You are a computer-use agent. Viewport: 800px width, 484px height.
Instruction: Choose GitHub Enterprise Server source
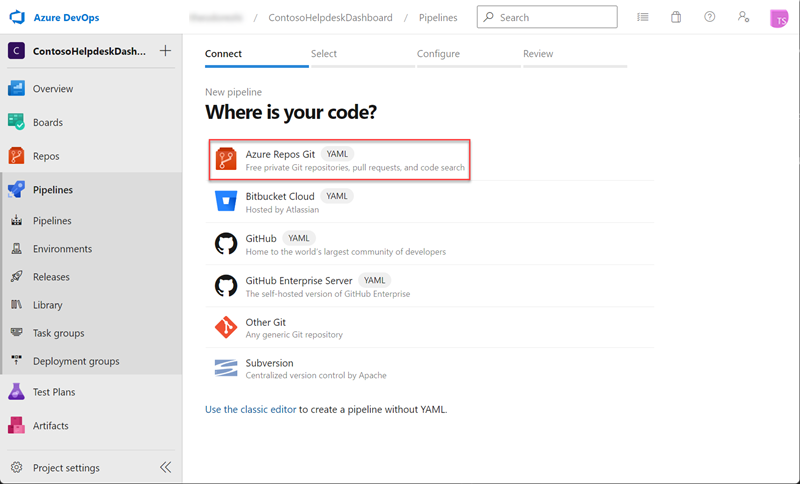430,286
